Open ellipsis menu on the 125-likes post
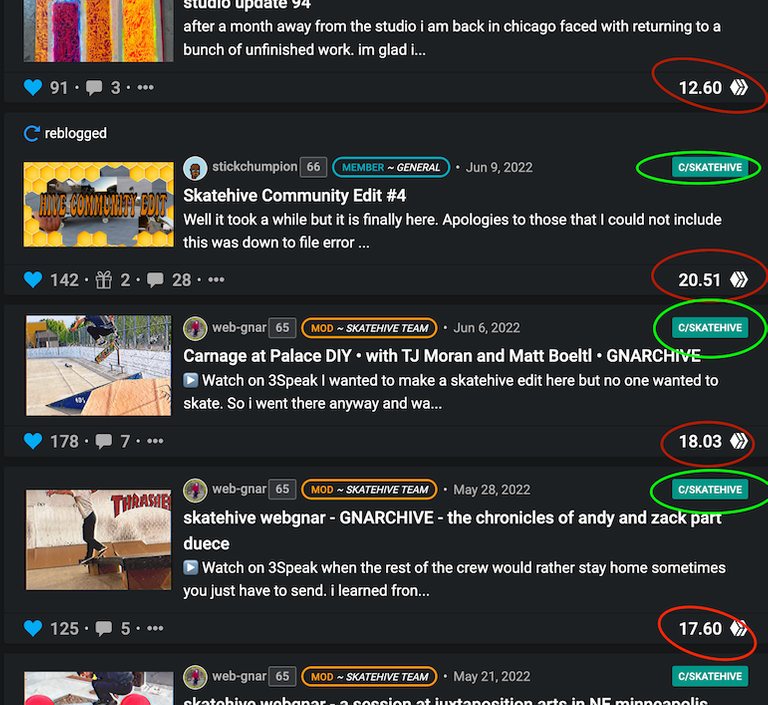Image resolution: width=768 pixels, height=705 pixels. click(155, 628)
